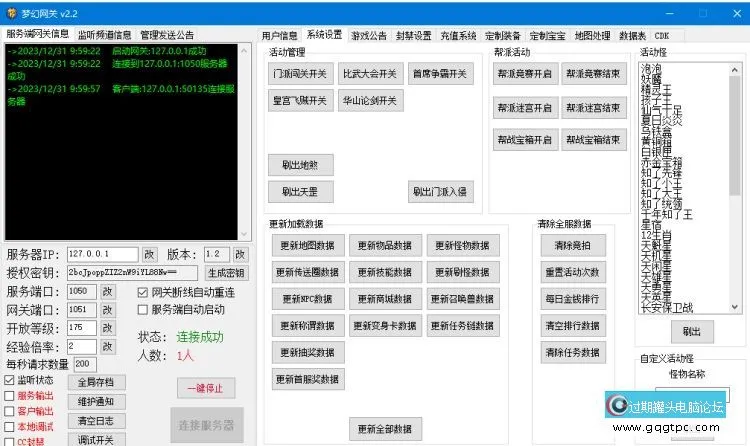750x446 pixels.
Task: Open the 封禁设置 tab
Action: [x=414, y=36]
